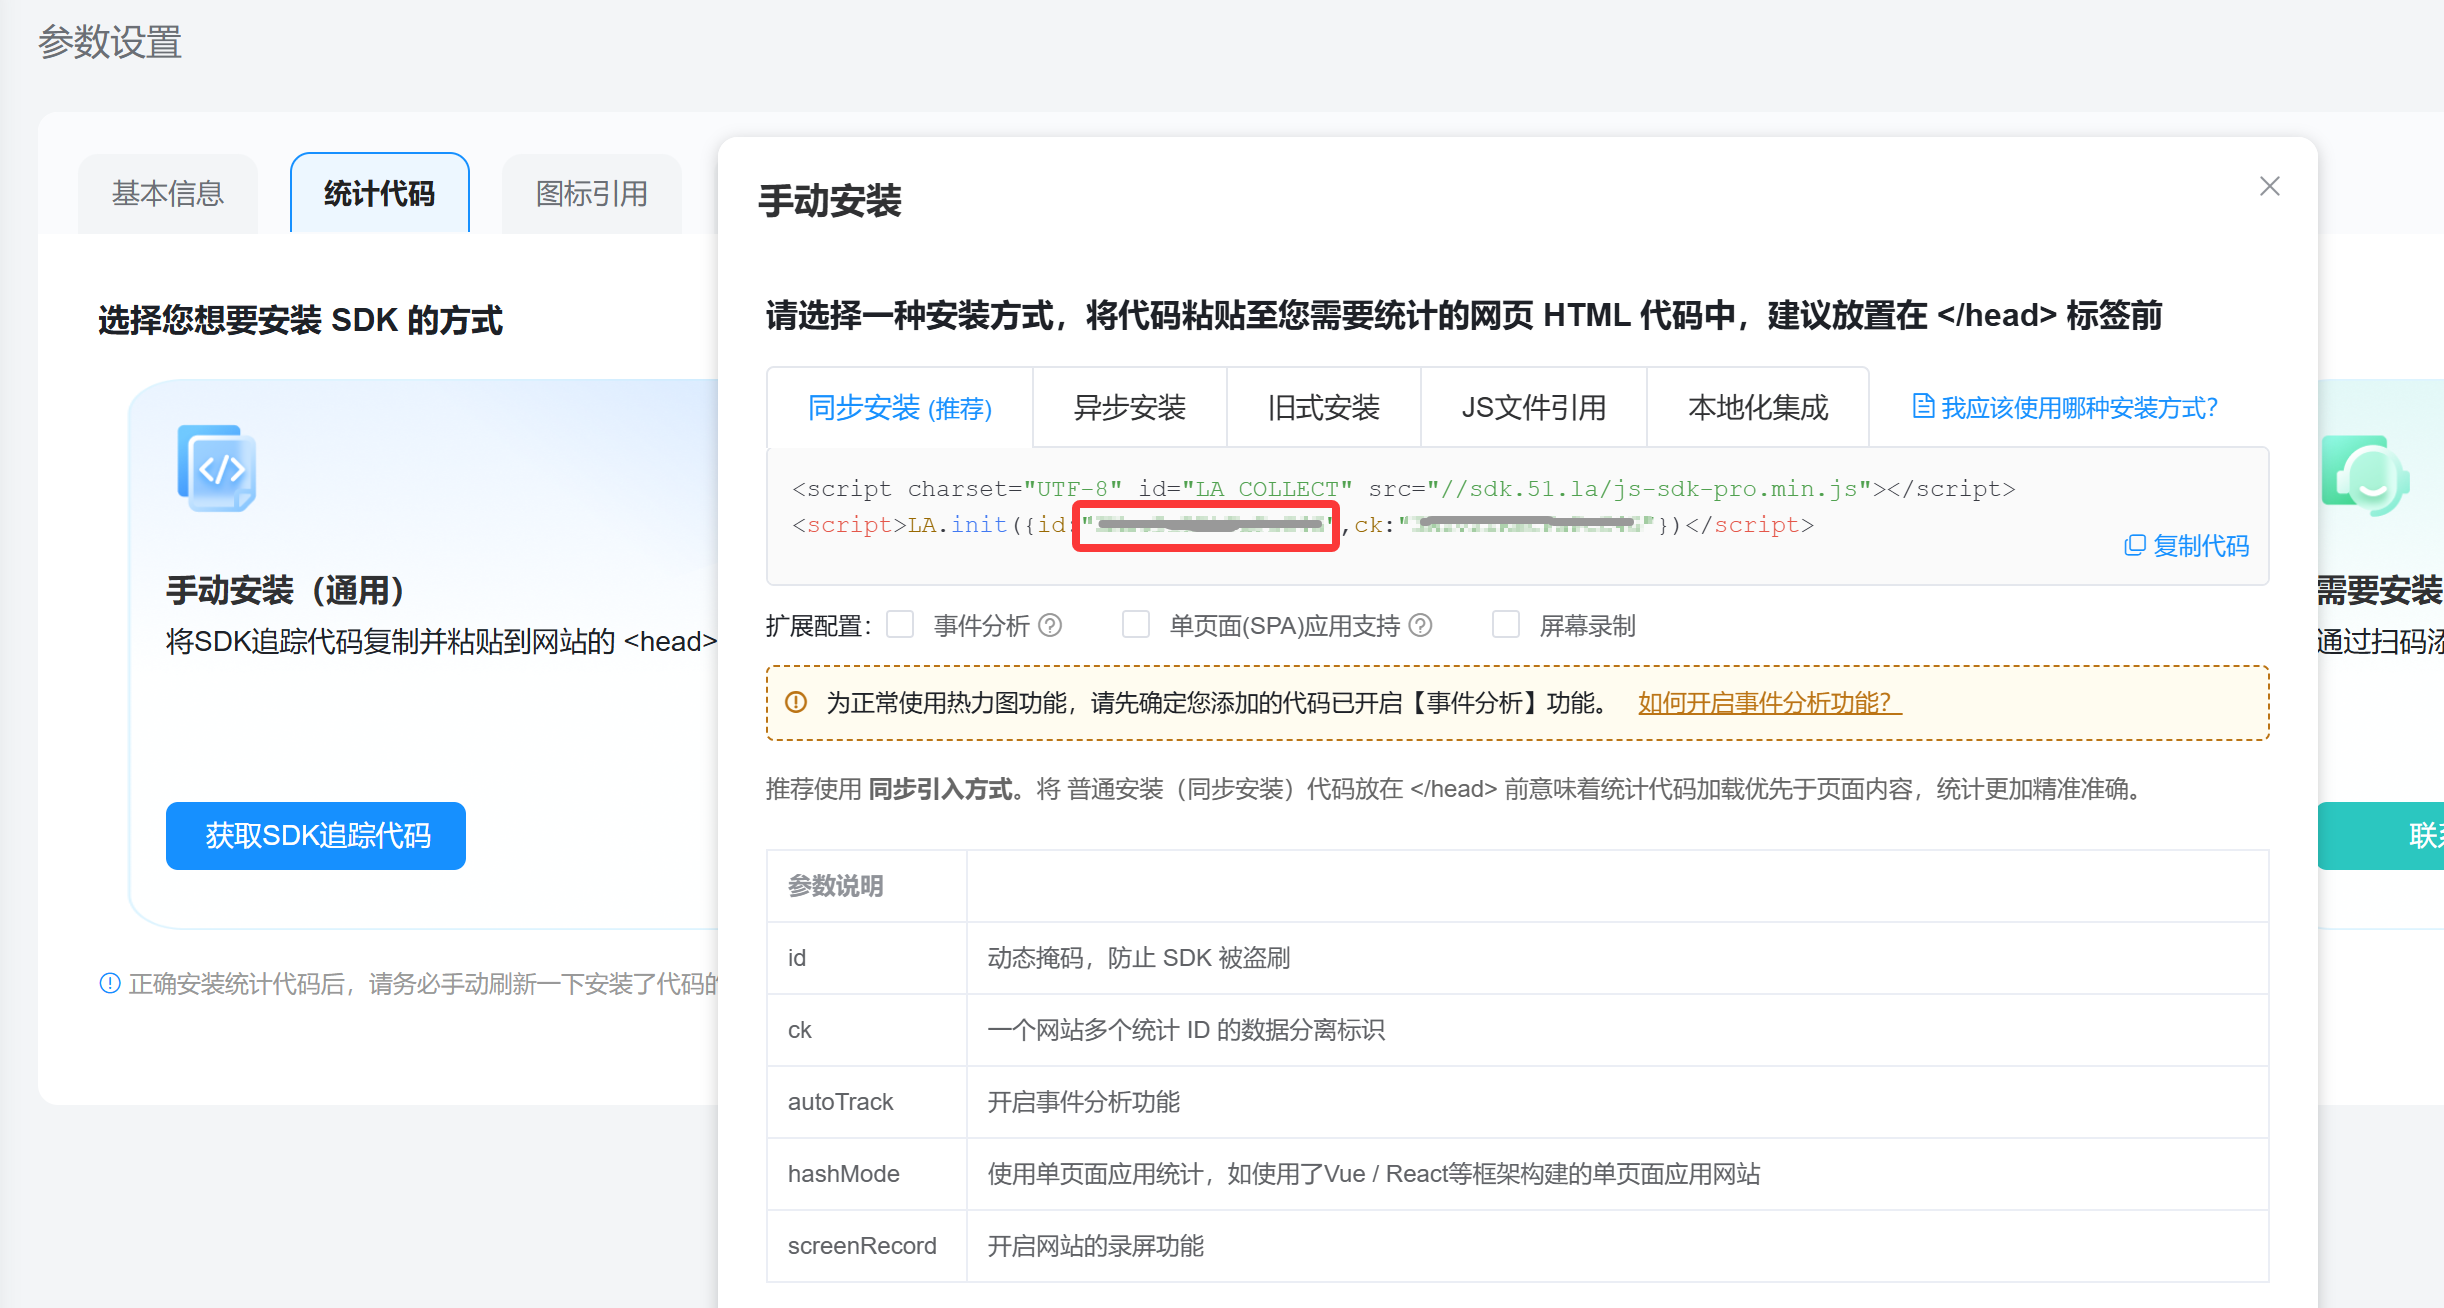
Task: Click the orange warning icon in the notice
Action: [x=796, y=702]
